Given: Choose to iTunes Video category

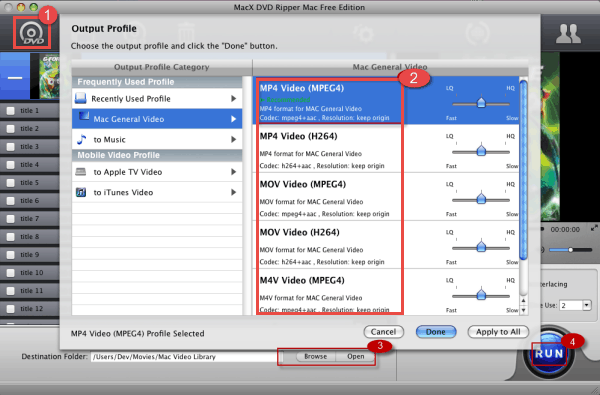Looking at the screenshot, I should click(x=157, y=192).
